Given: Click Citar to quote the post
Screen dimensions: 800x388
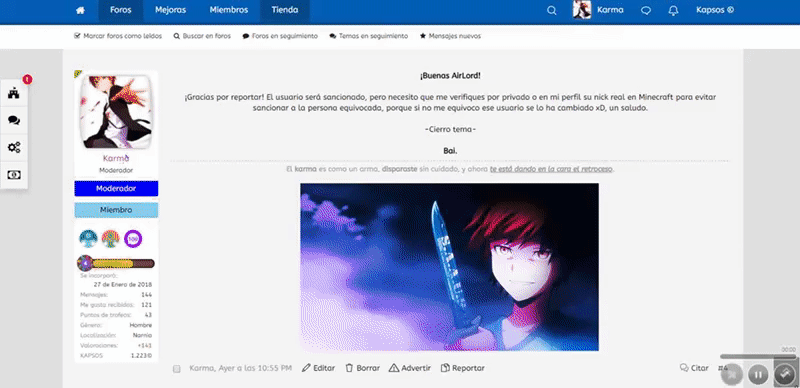Looking at the screenshot, I should (694, 368).
